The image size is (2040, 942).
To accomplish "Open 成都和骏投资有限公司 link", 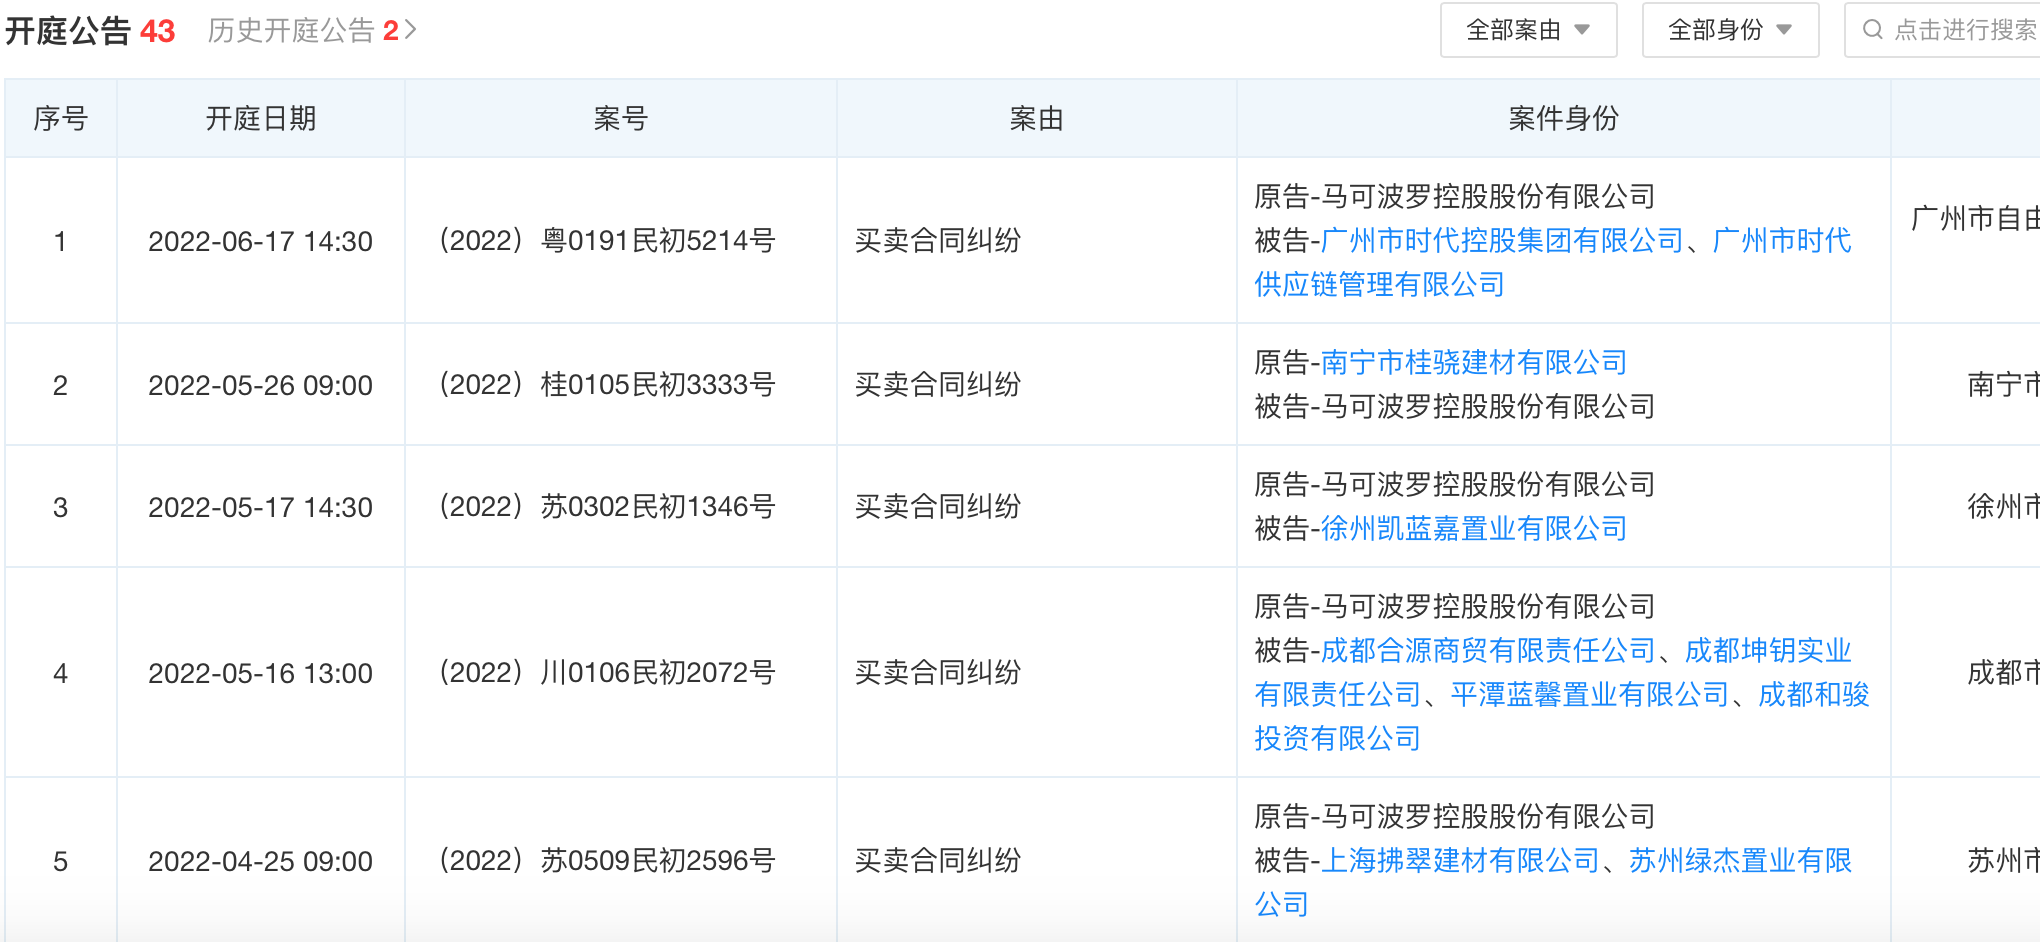I will click(x=1562, y=717).
